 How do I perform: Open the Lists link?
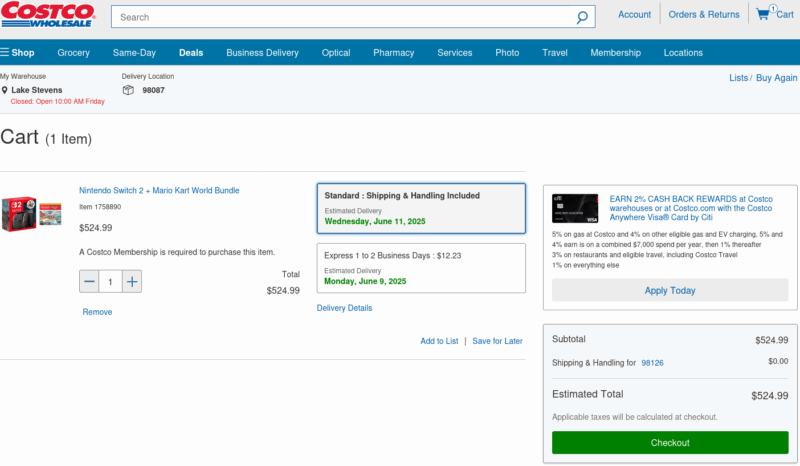[738, 78]
